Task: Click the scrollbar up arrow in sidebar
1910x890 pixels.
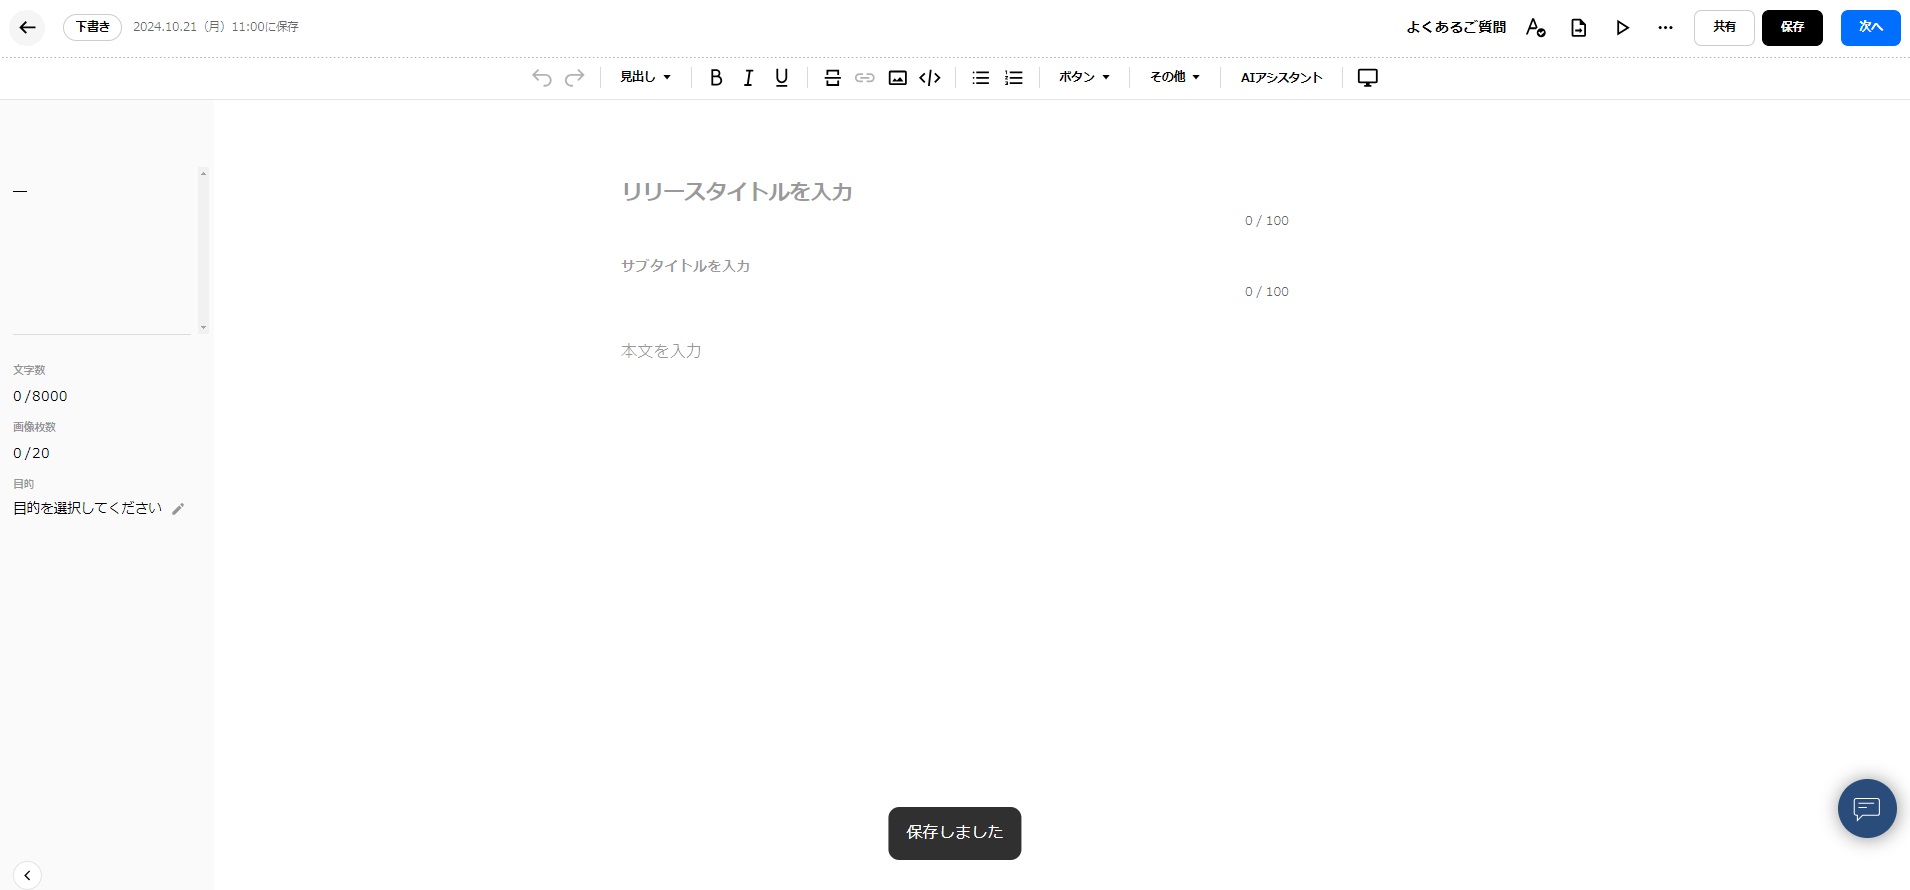Action: (x=203, y=173)
